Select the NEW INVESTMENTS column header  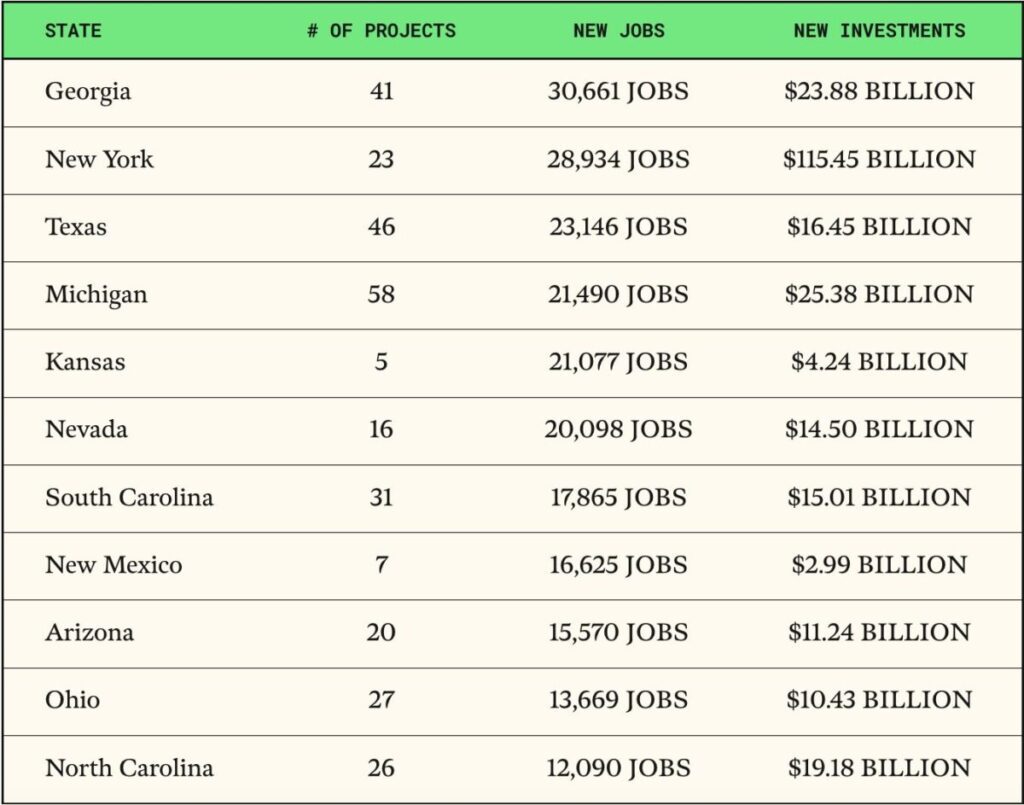[879, 30]
